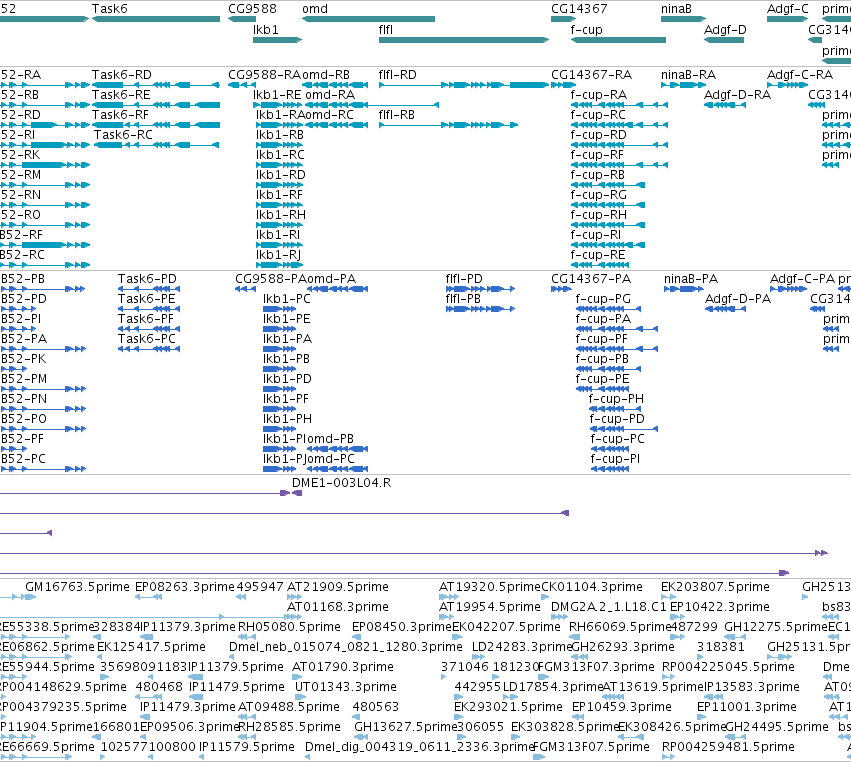Open transcript f-cup-RA

(599, 94)
